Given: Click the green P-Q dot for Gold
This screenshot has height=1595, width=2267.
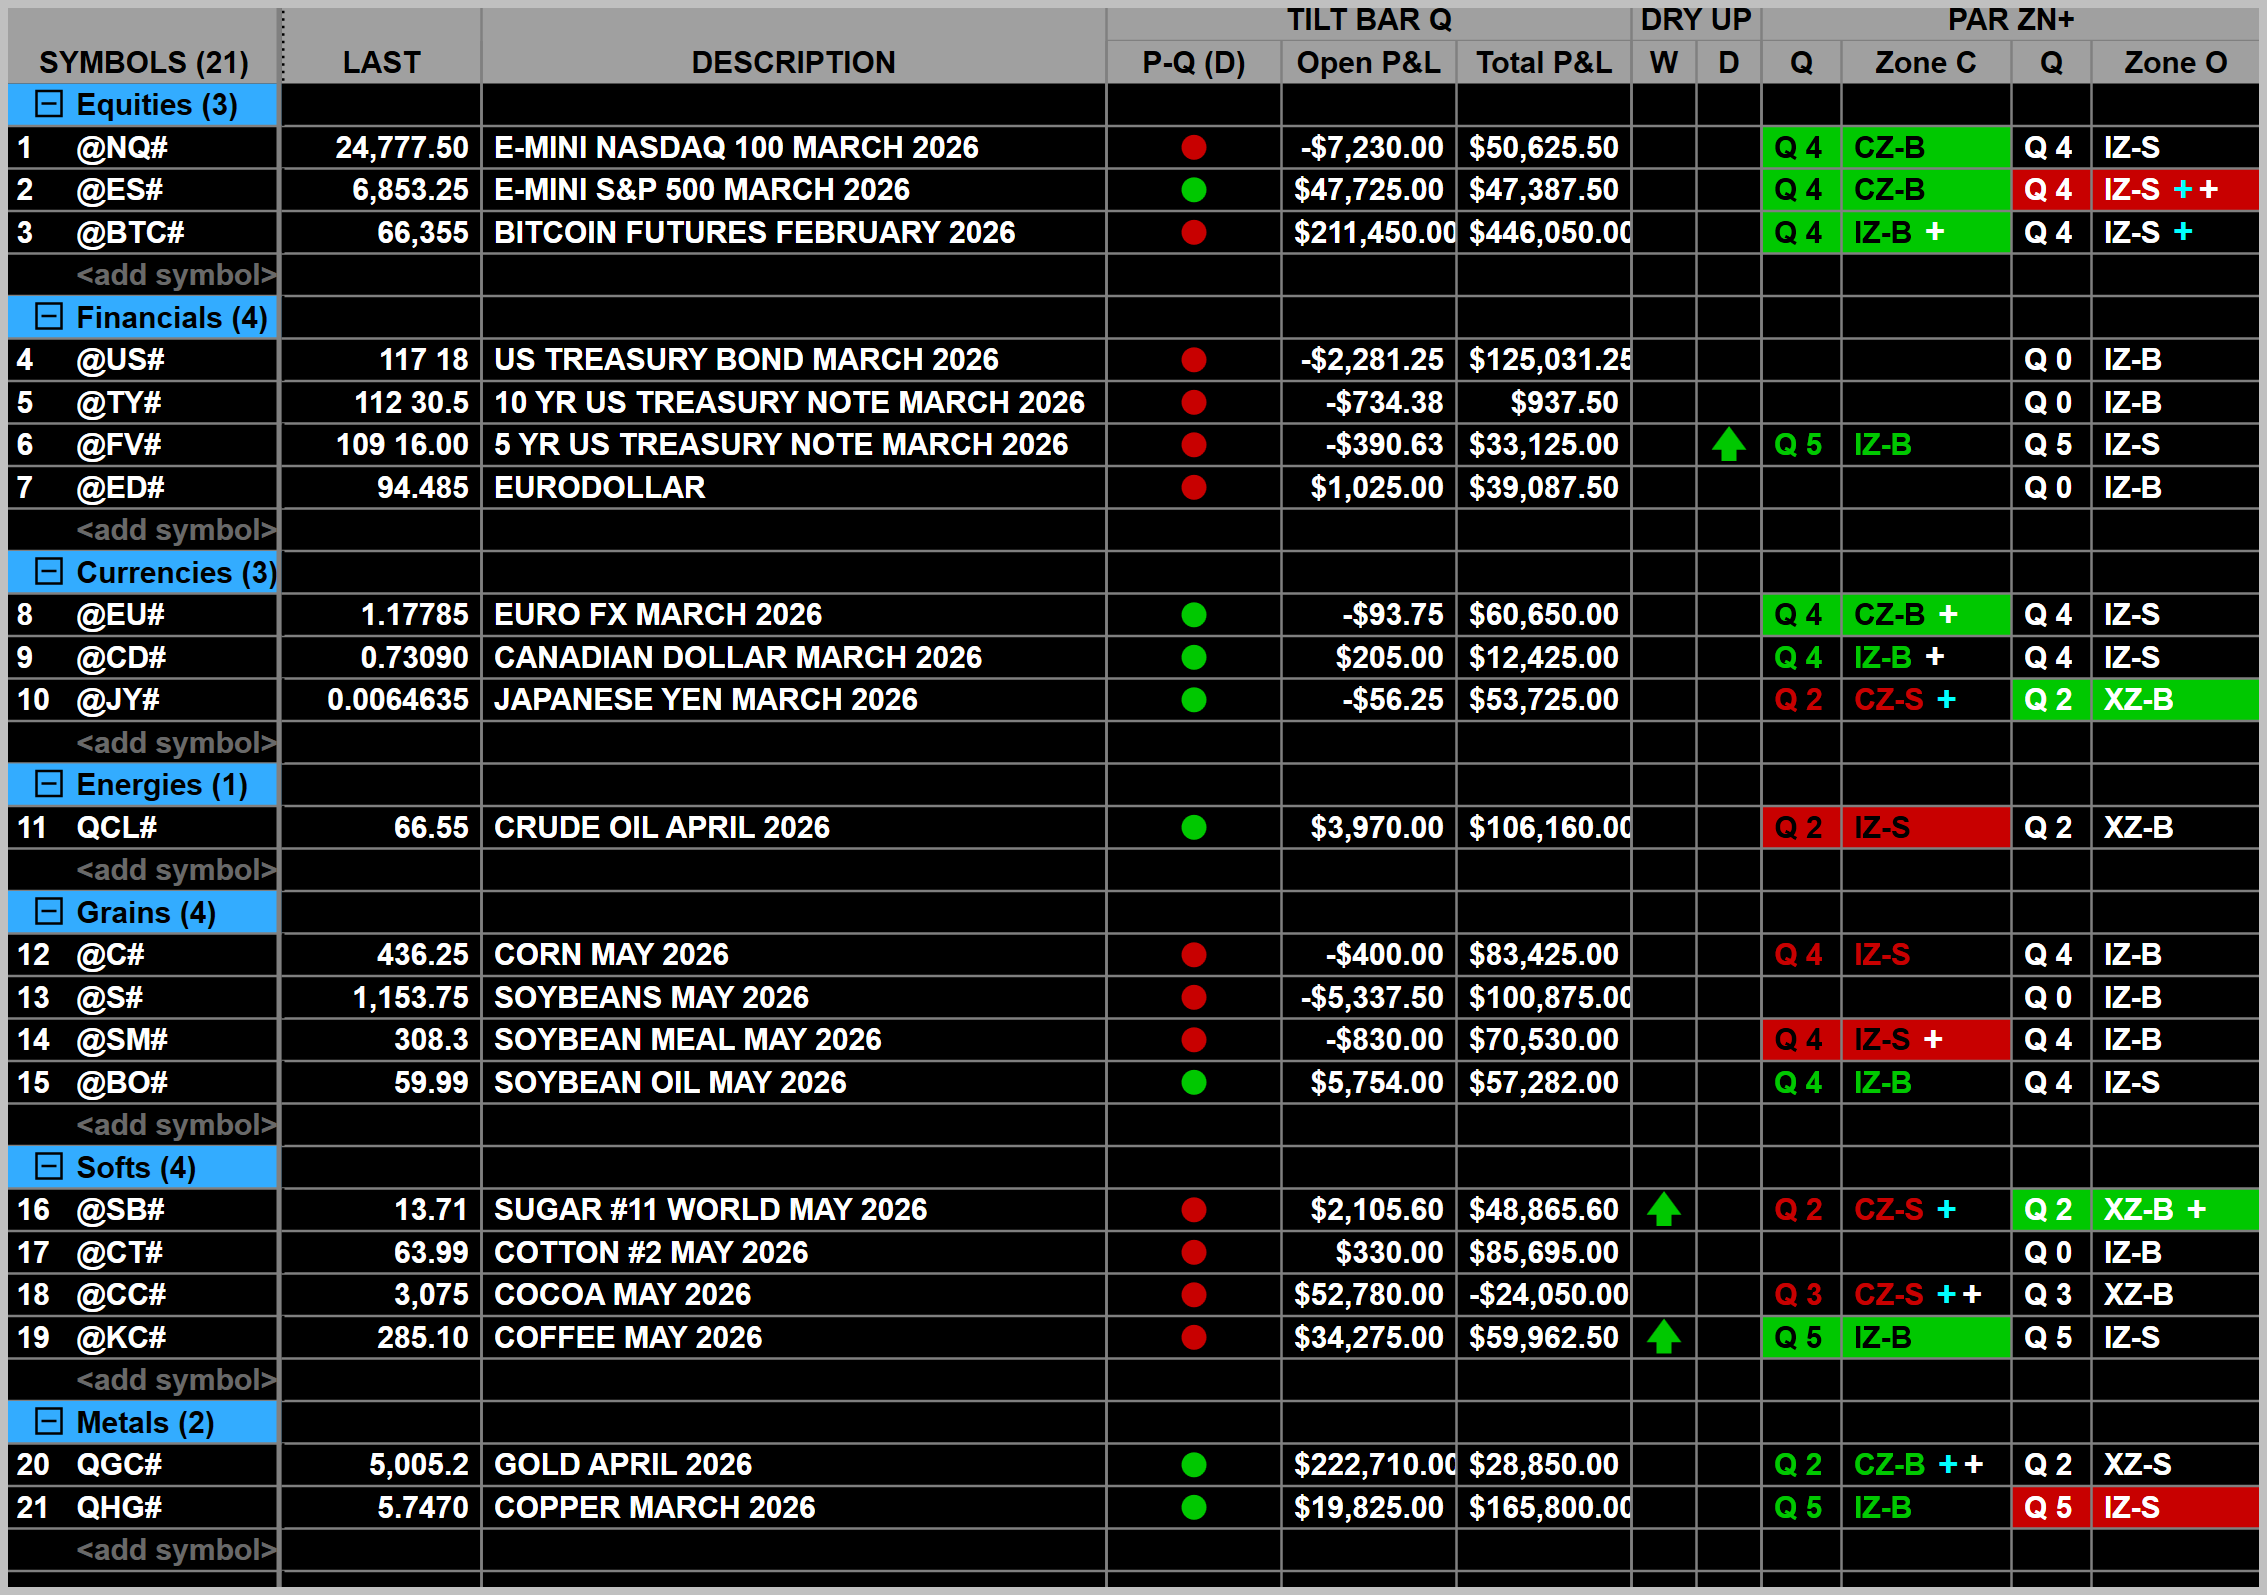Looking at the screenshot, I should click(1193, 1465).
